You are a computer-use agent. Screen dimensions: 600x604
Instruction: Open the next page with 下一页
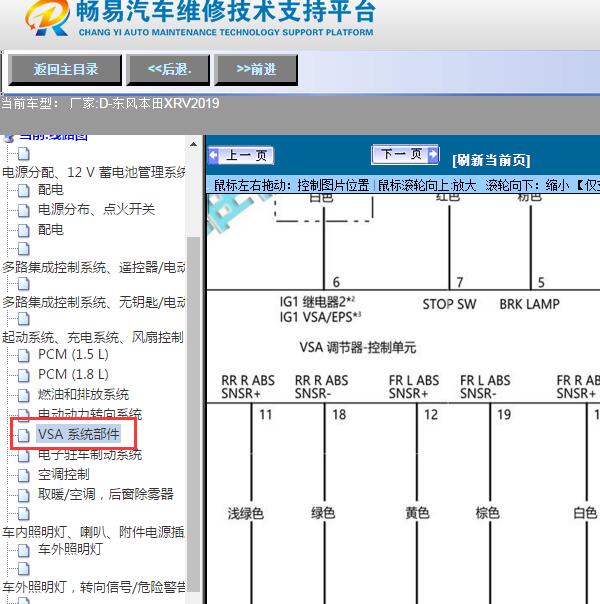coord(405,154)
